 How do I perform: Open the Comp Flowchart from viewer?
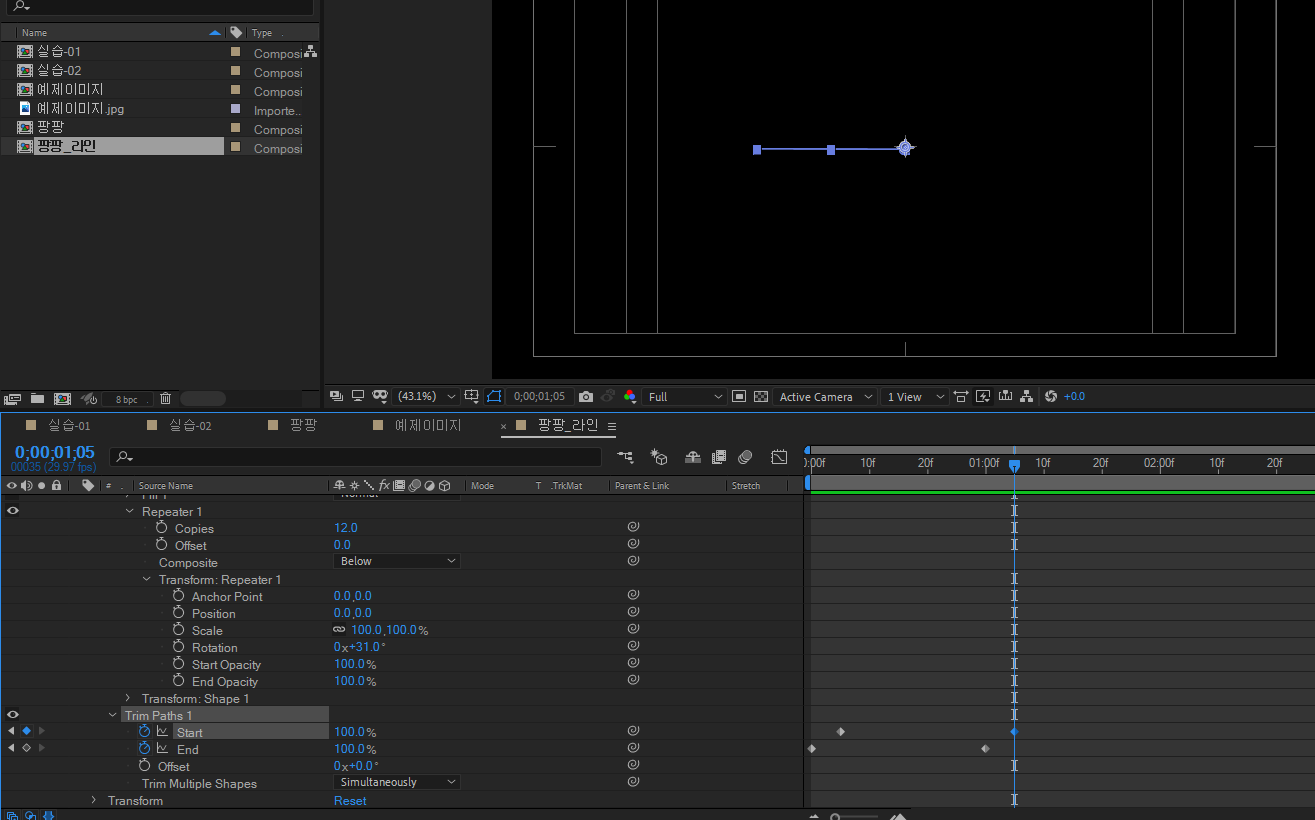pos(1027,396)
